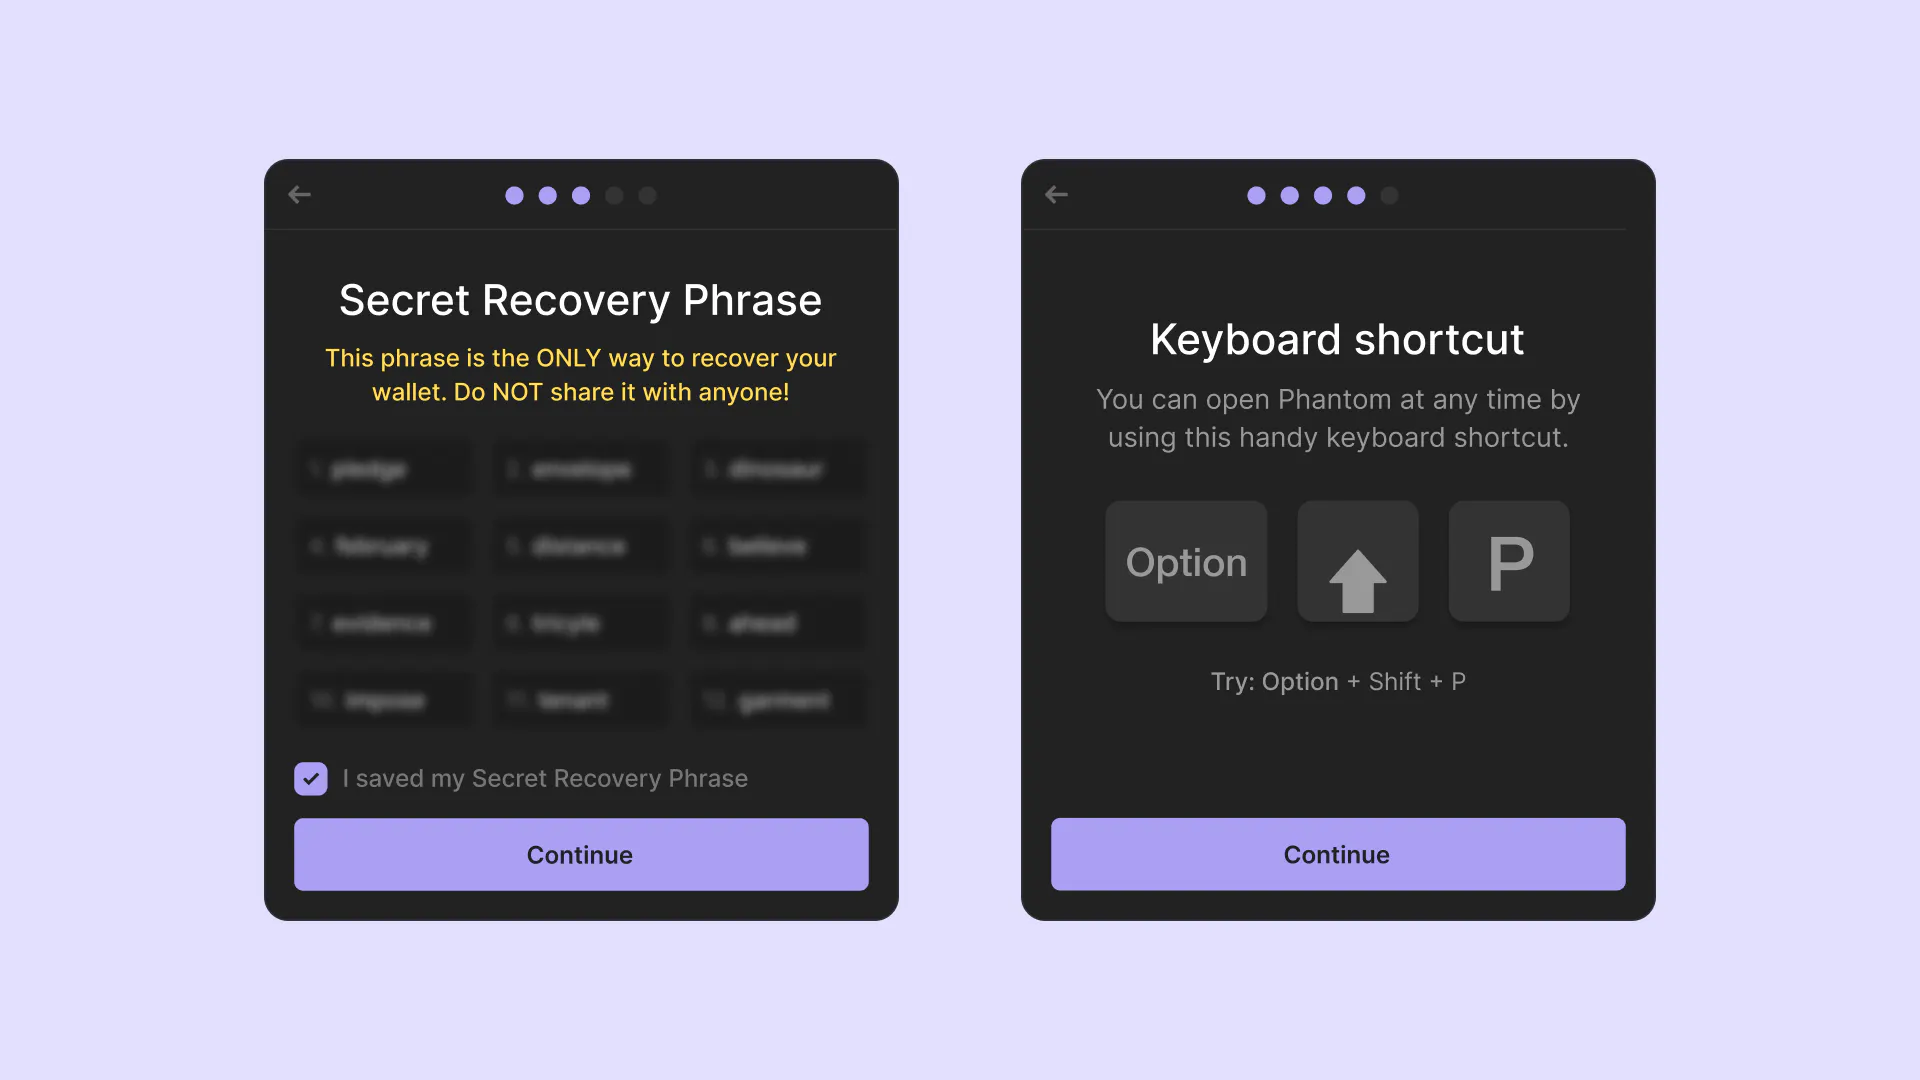Click Continue on the Secret Recovery Phrase screen
The height and width of the screenshot is (1080, 1920).
[579, 855]
